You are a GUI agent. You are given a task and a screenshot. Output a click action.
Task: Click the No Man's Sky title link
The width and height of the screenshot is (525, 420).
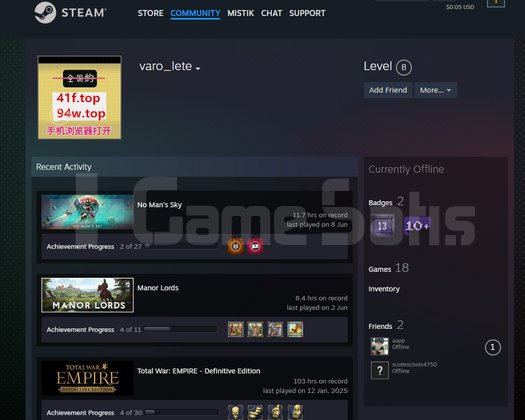tap(159, 205)
